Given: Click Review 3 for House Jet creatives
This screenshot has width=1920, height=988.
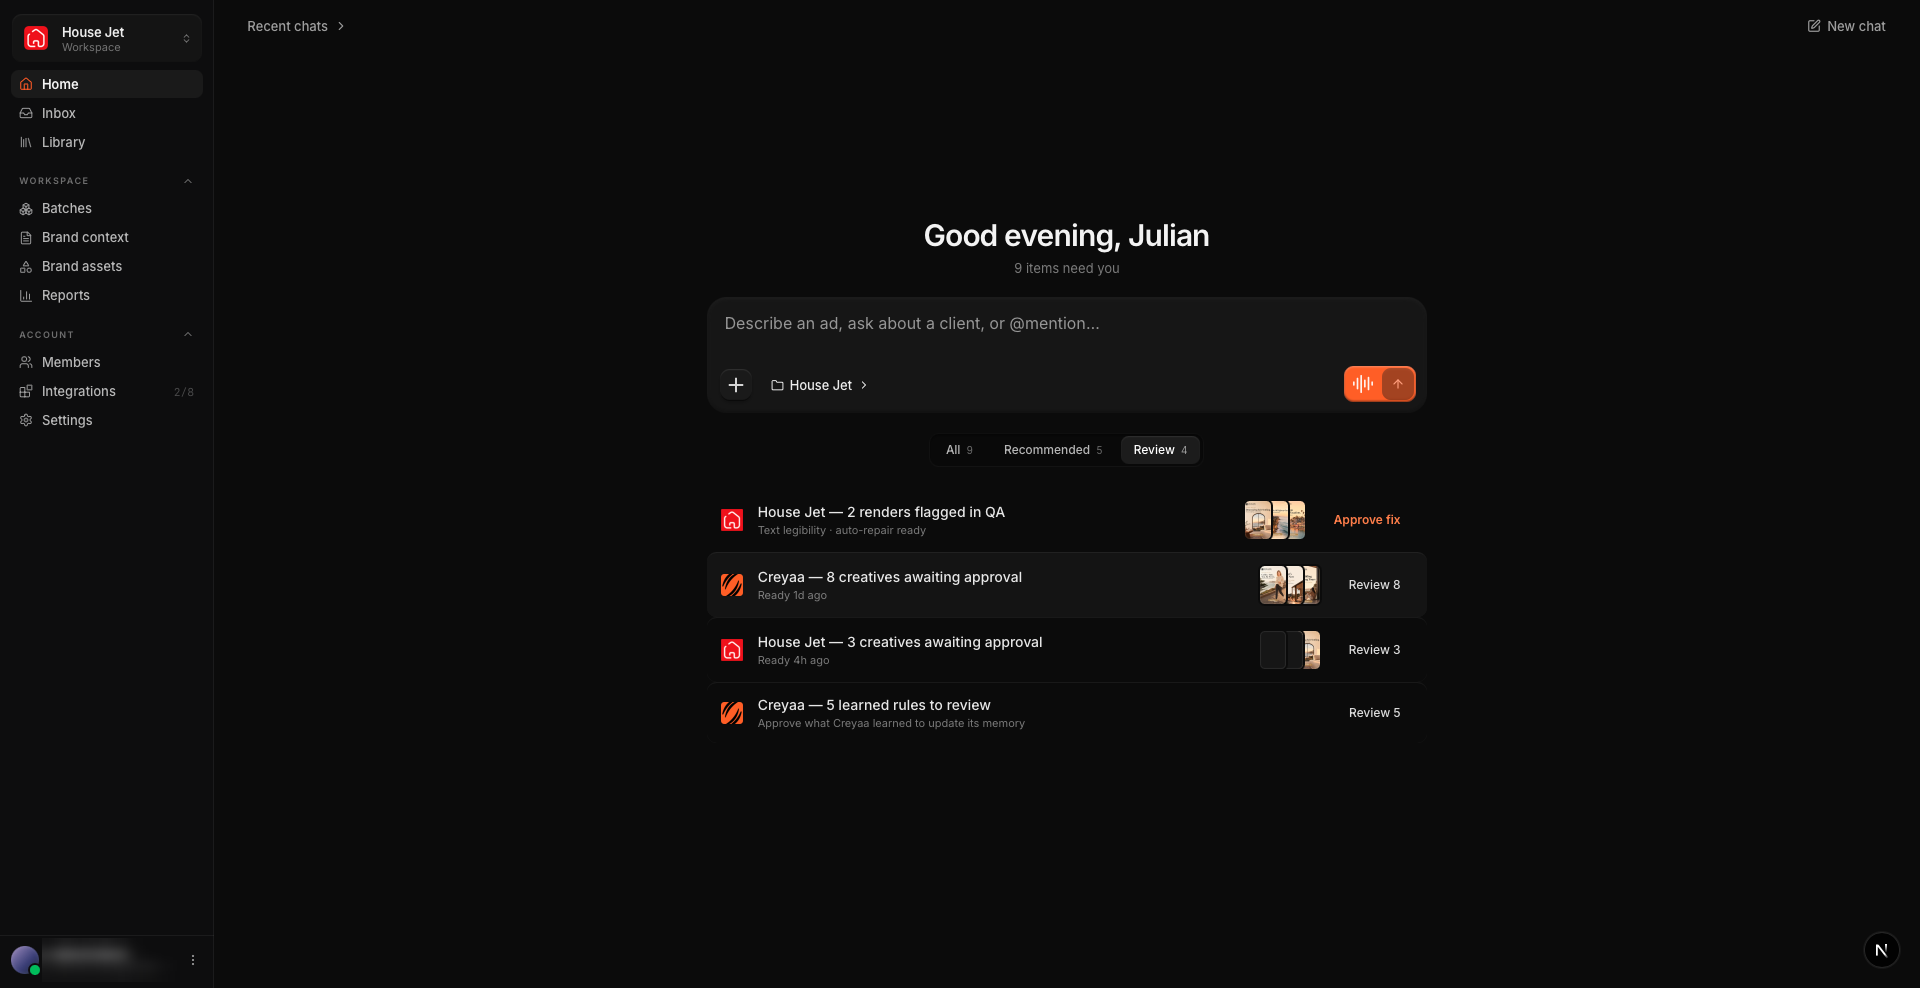Looking at the screenshot, I should 1374,650.
